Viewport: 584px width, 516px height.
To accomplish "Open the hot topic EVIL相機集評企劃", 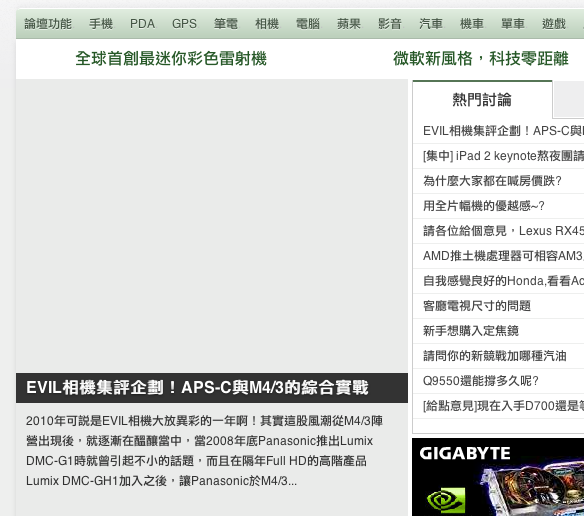I will (503, 131).
